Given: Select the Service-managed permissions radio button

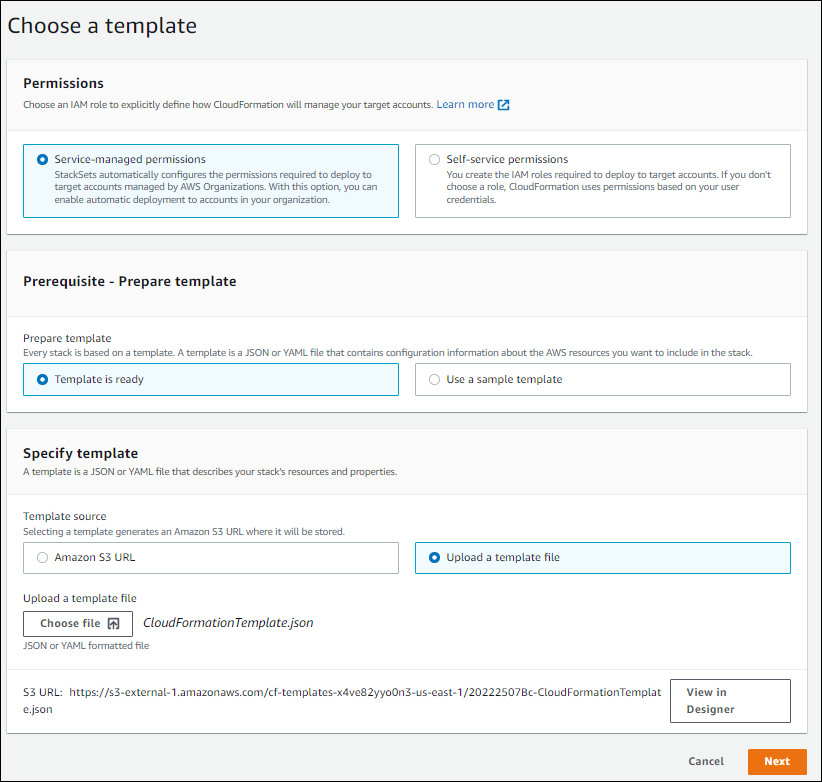Looking at the screenshot, I should click(x=41, y=158).
